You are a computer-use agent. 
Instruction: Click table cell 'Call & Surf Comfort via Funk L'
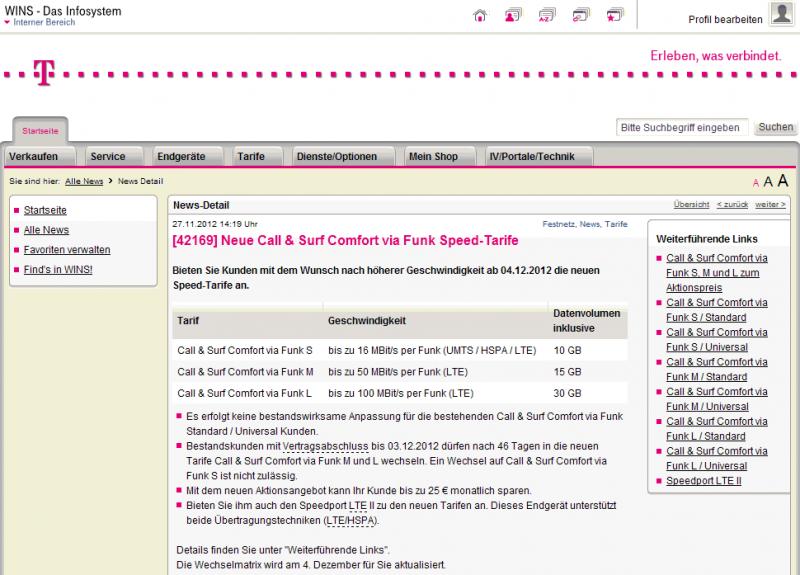(x=244, y=393)
